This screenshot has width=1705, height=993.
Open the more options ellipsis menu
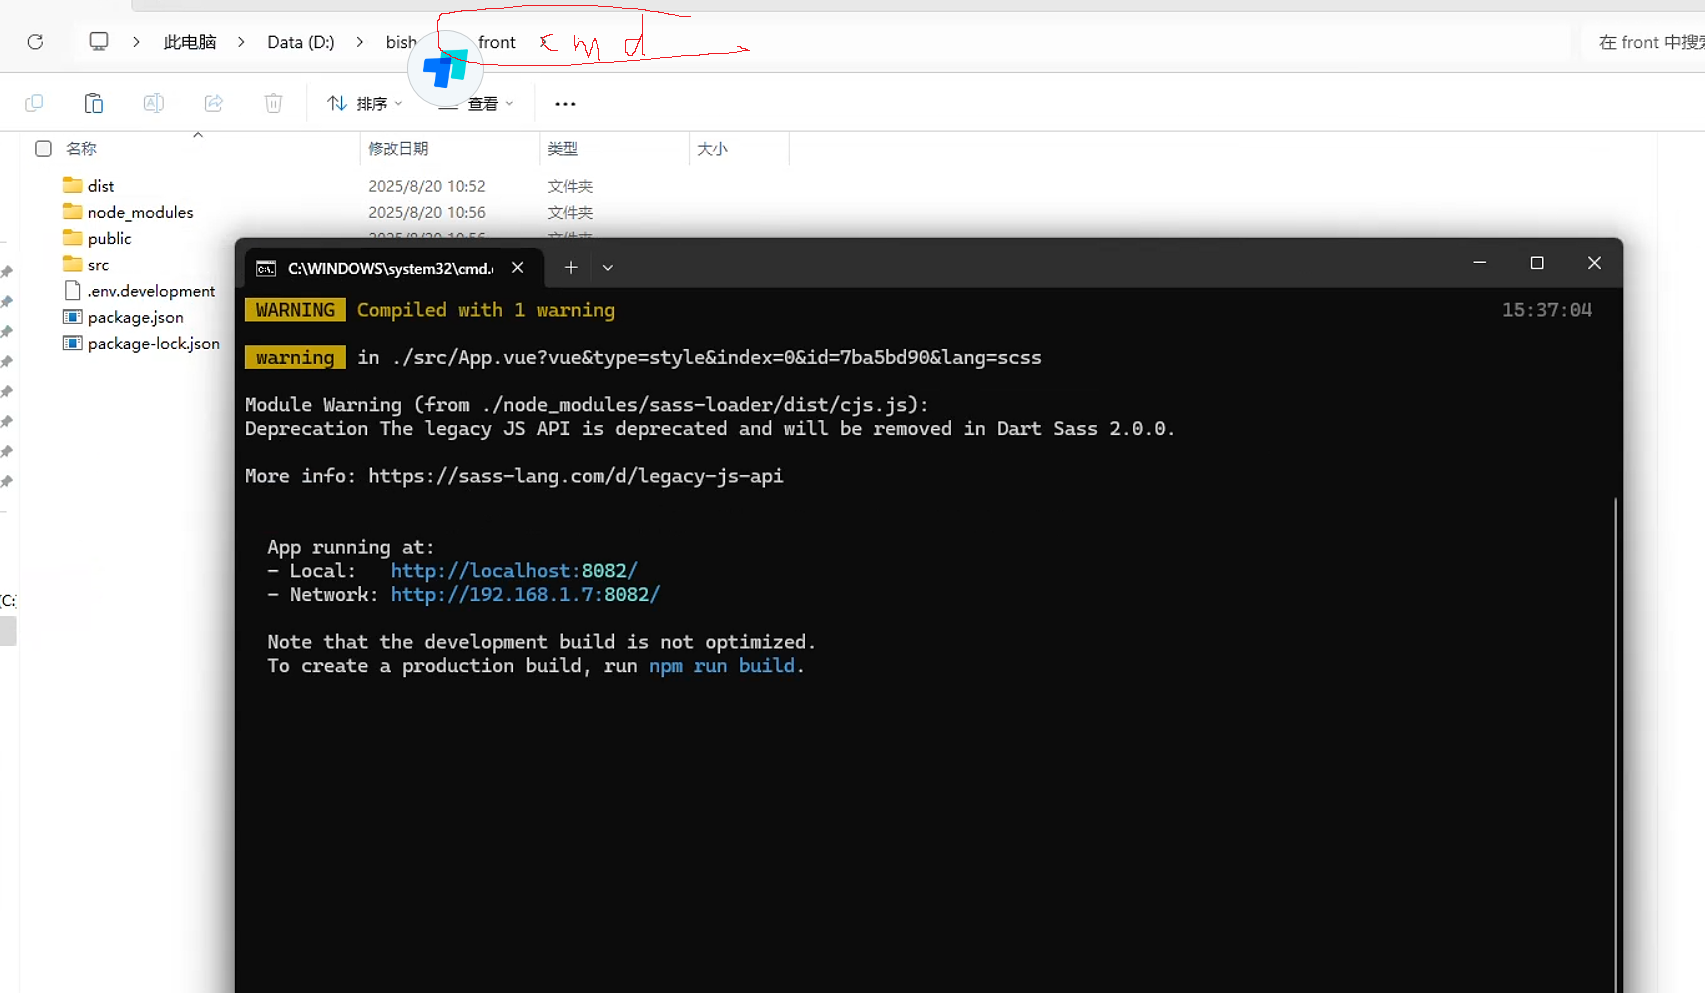[565, 104]
